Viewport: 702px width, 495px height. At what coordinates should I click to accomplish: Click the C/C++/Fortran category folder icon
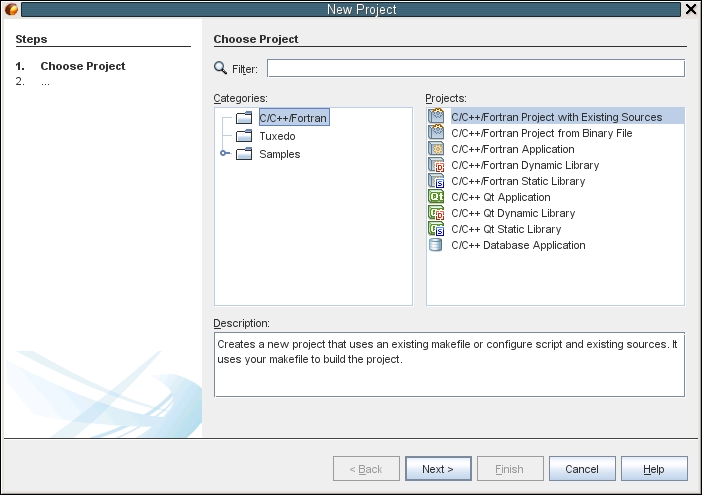click(244, 118)
